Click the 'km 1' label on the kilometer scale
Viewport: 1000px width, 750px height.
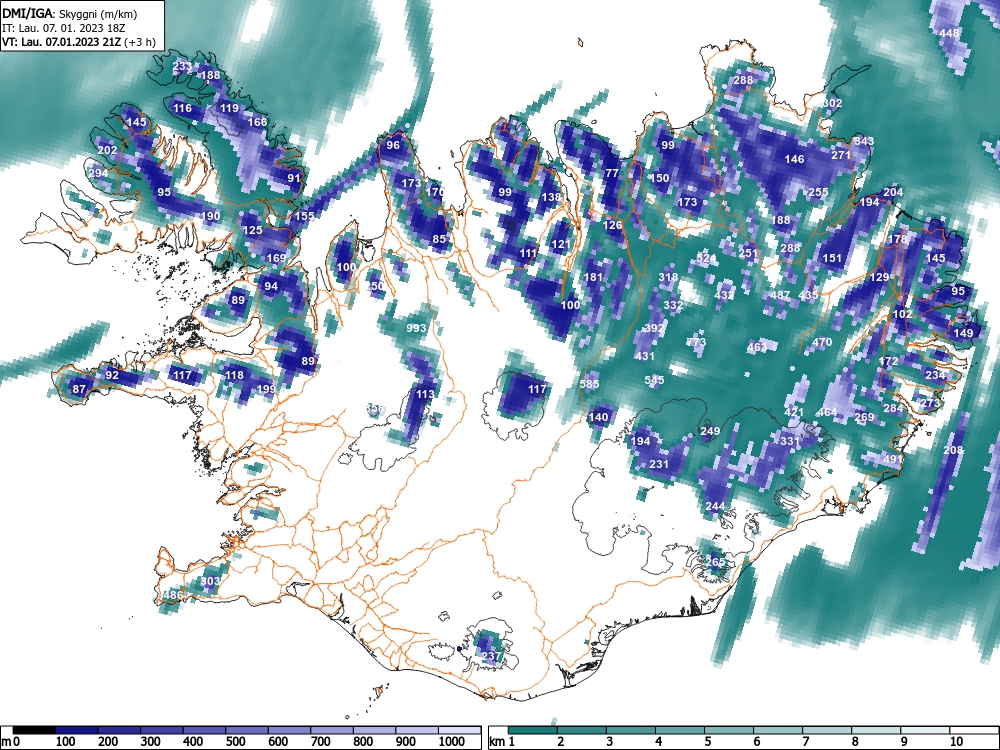tap(503, 742)
